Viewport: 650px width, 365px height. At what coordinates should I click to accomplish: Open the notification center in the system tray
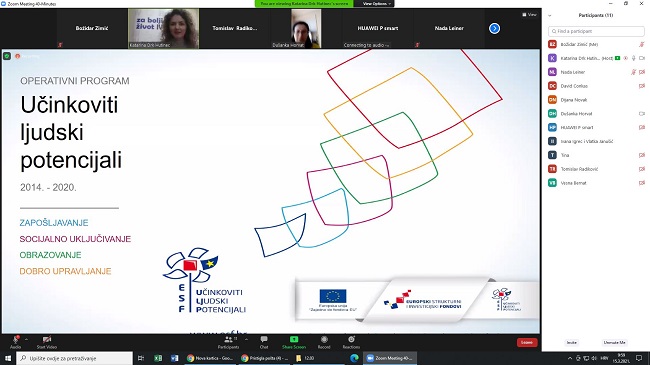click(x=639, y=358)
